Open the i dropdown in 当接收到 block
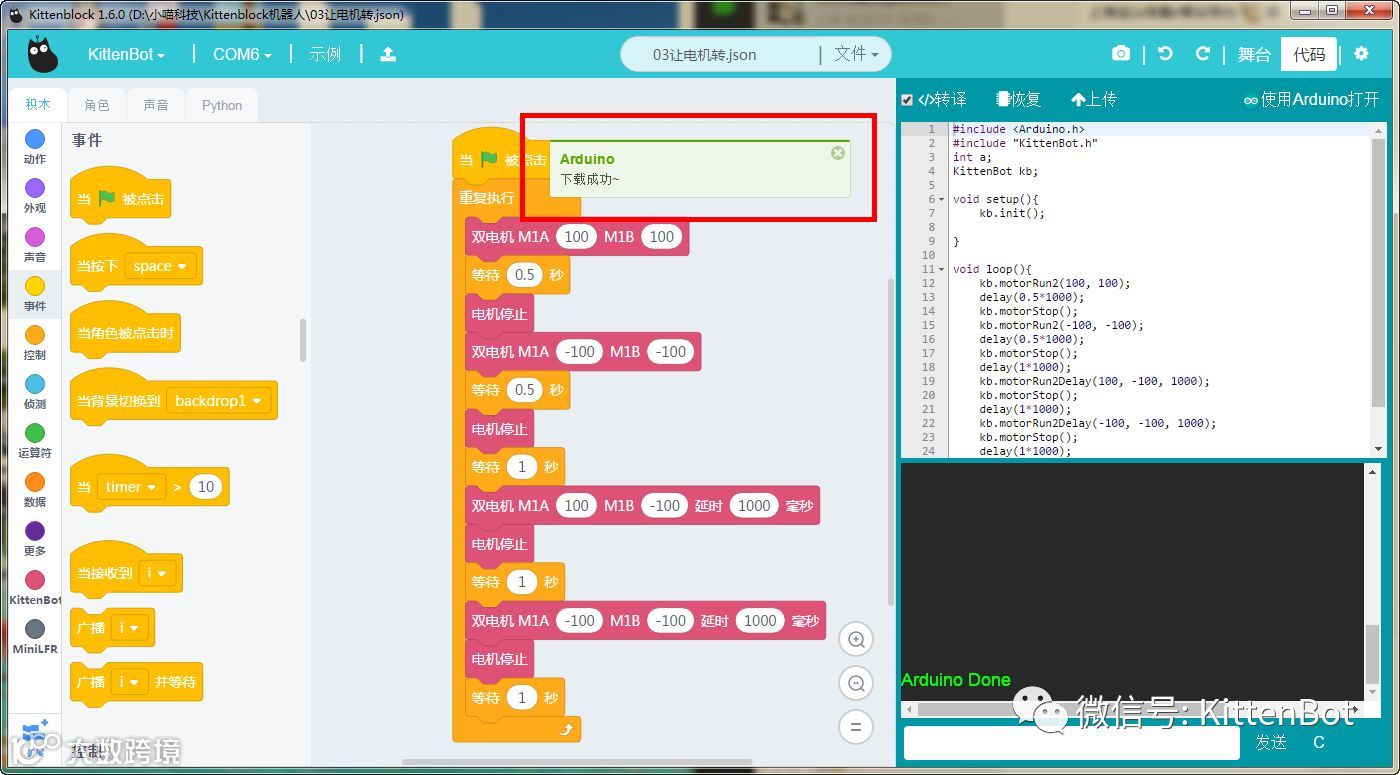Viewport: 1400px width, 775px height. pos(157,573)
